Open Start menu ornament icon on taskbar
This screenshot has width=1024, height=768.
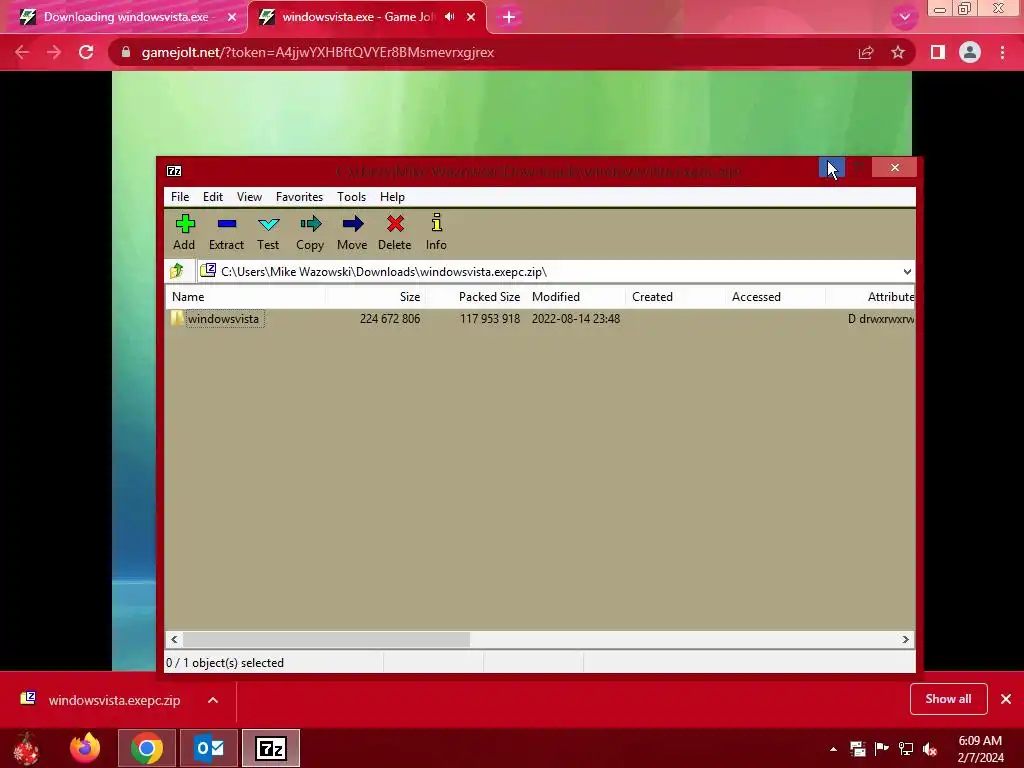pyautogui.click(x=27, y=748)
